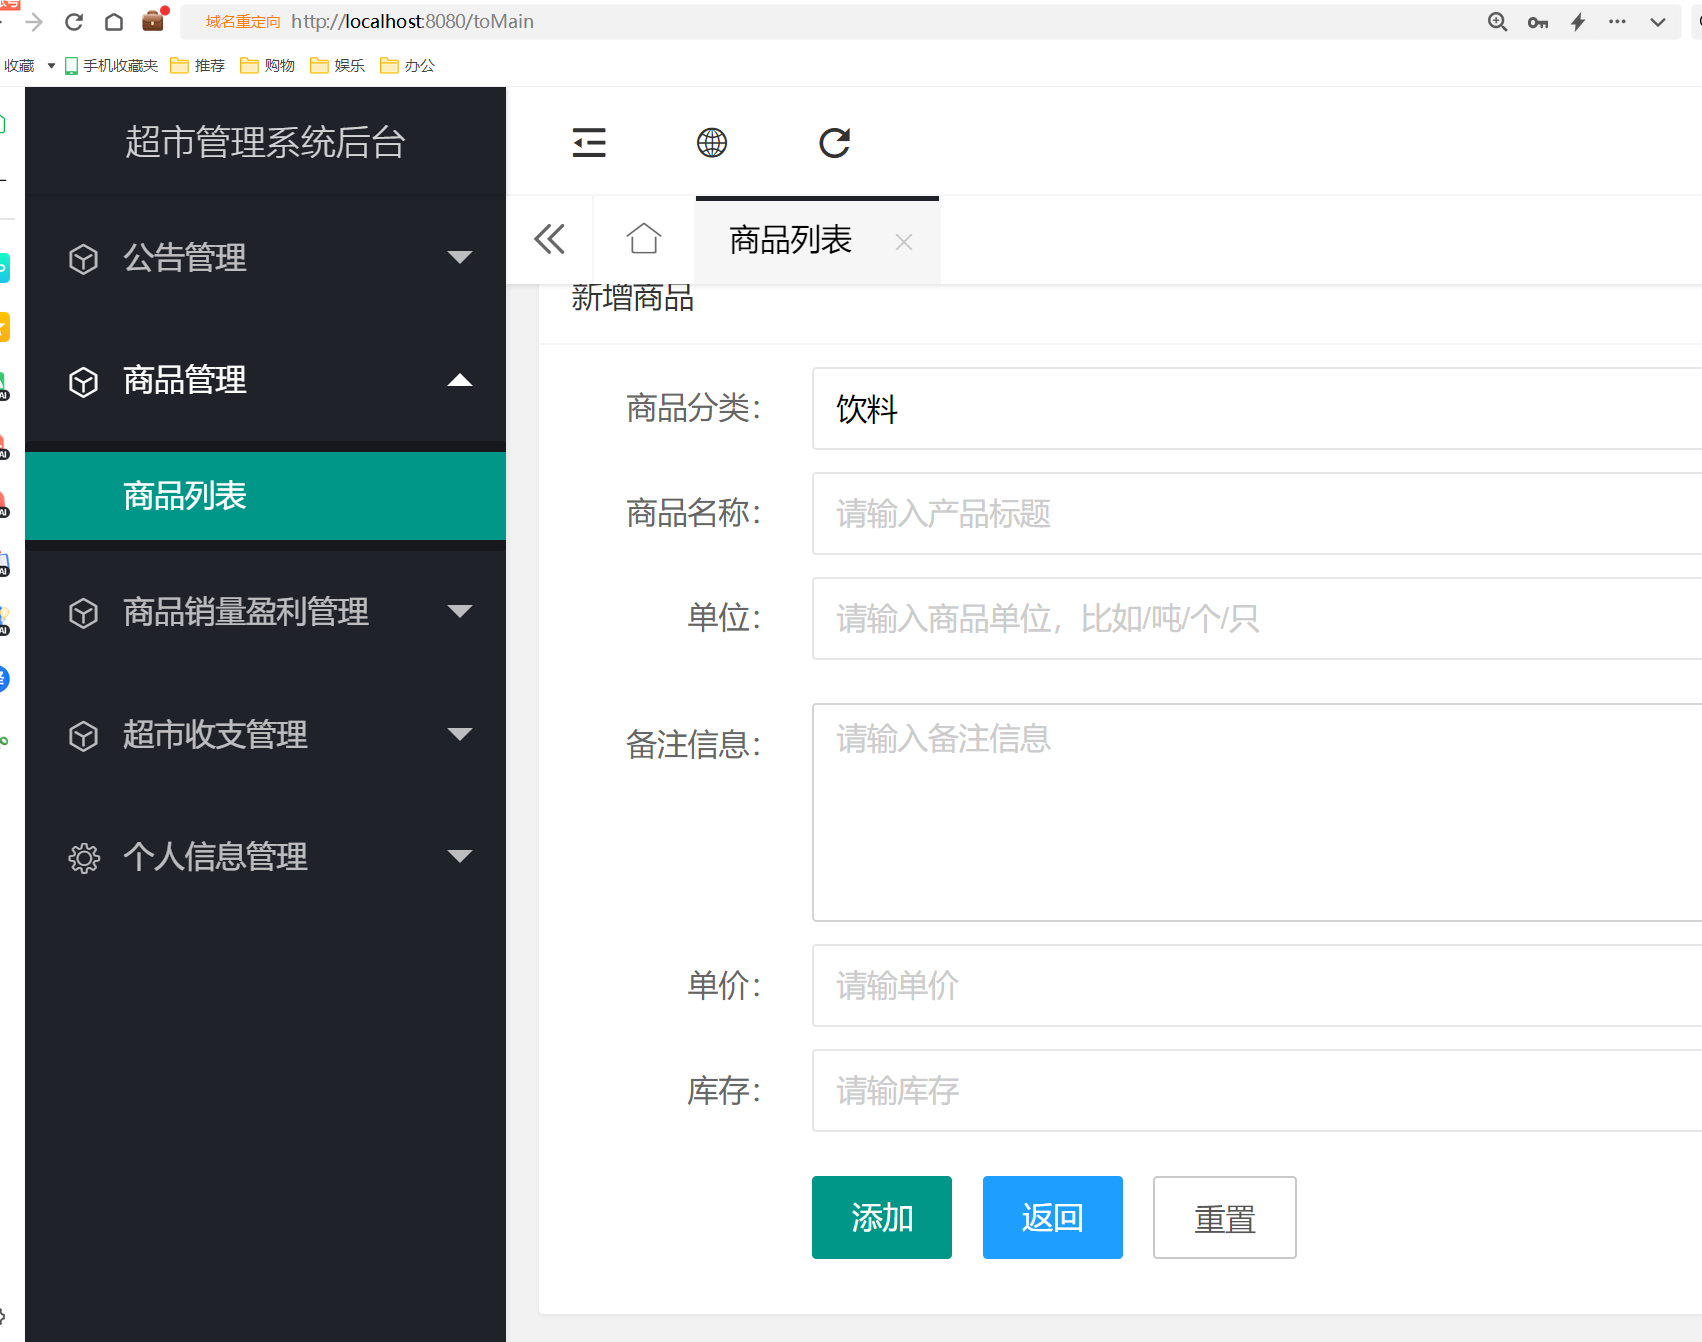Screen dimensions: 1702x1342
Task: Open the 手机收藏夹 bookmark
Action: point(111,66)
